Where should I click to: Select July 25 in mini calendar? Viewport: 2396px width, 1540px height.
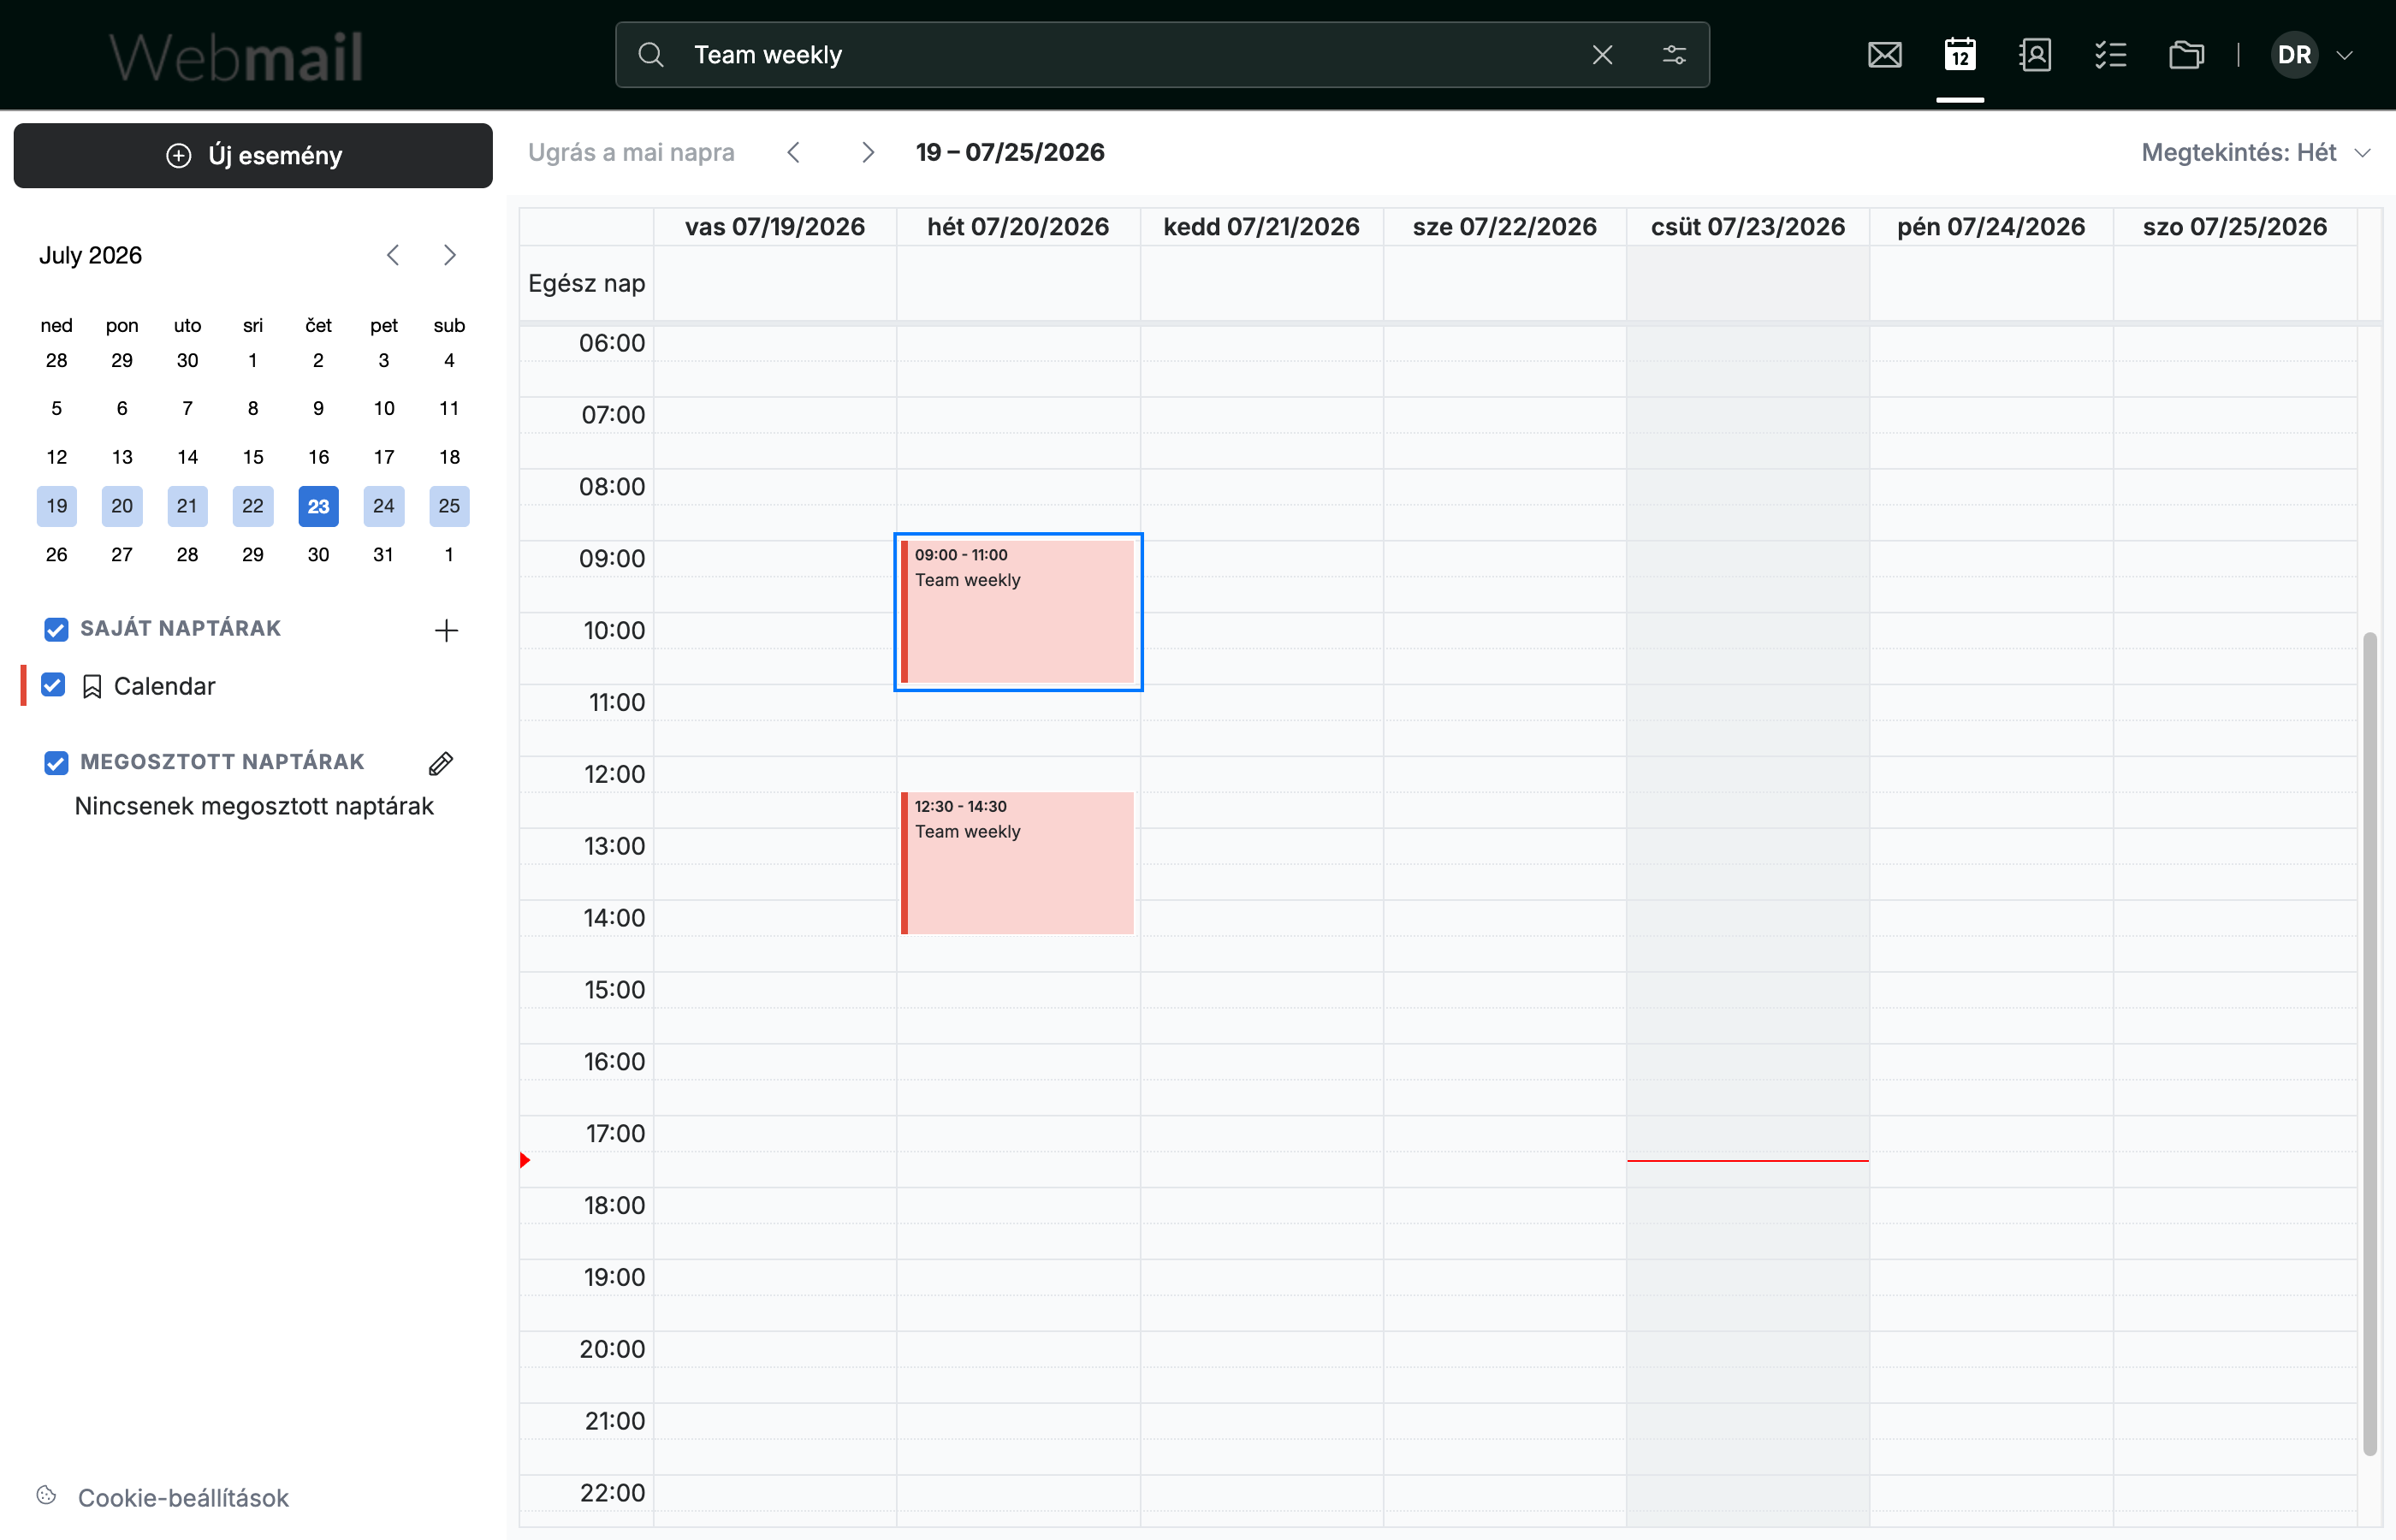pyautogui.click(x=449, y=506)
